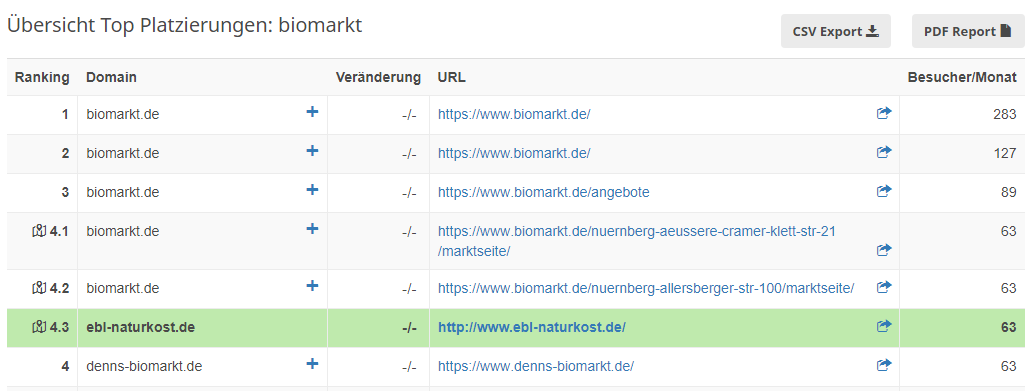Click the map icon next to ranking 4.3

[x=39, y=328]
